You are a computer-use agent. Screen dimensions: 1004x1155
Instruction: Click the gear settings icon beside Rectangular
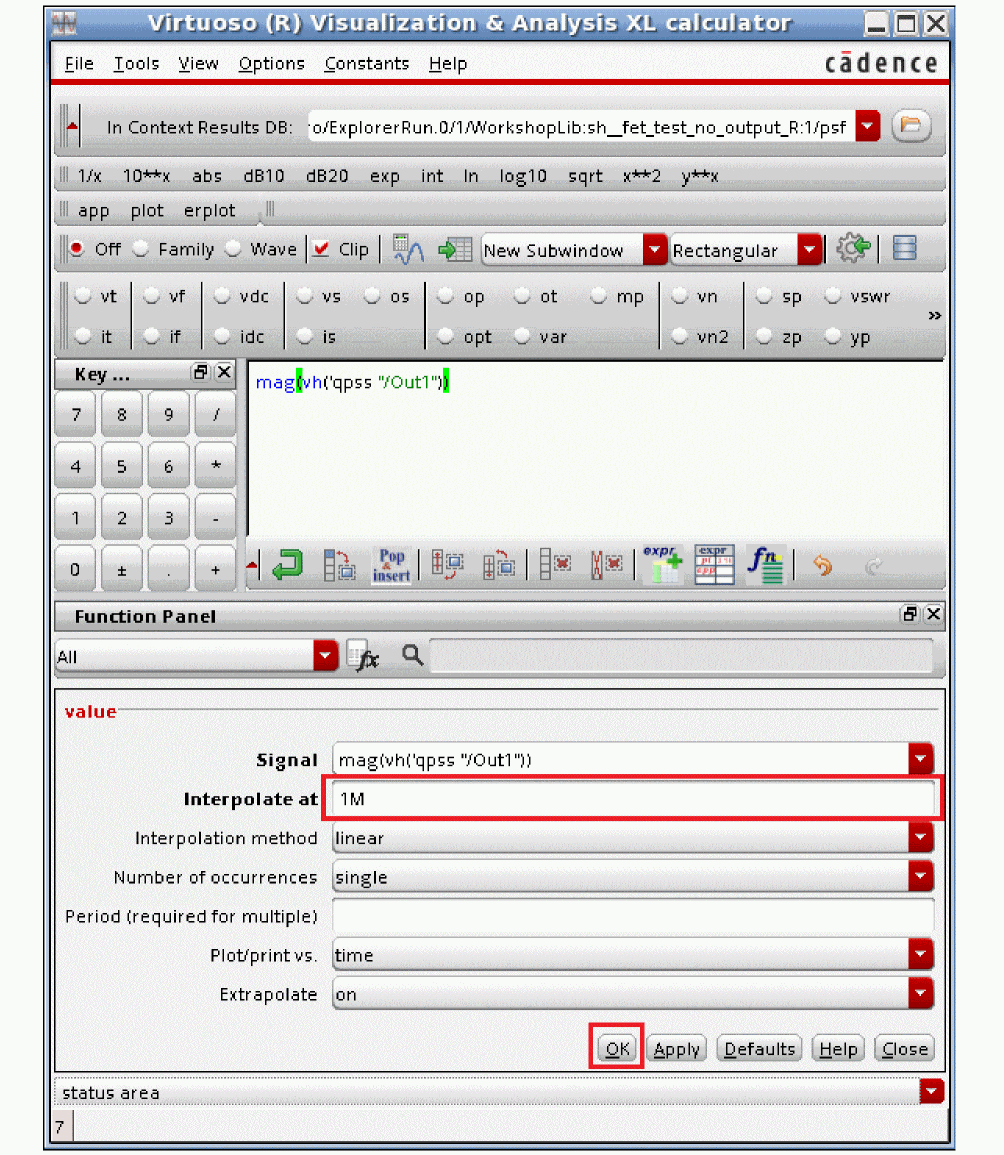pyautogui.click(x=853, y=248)
